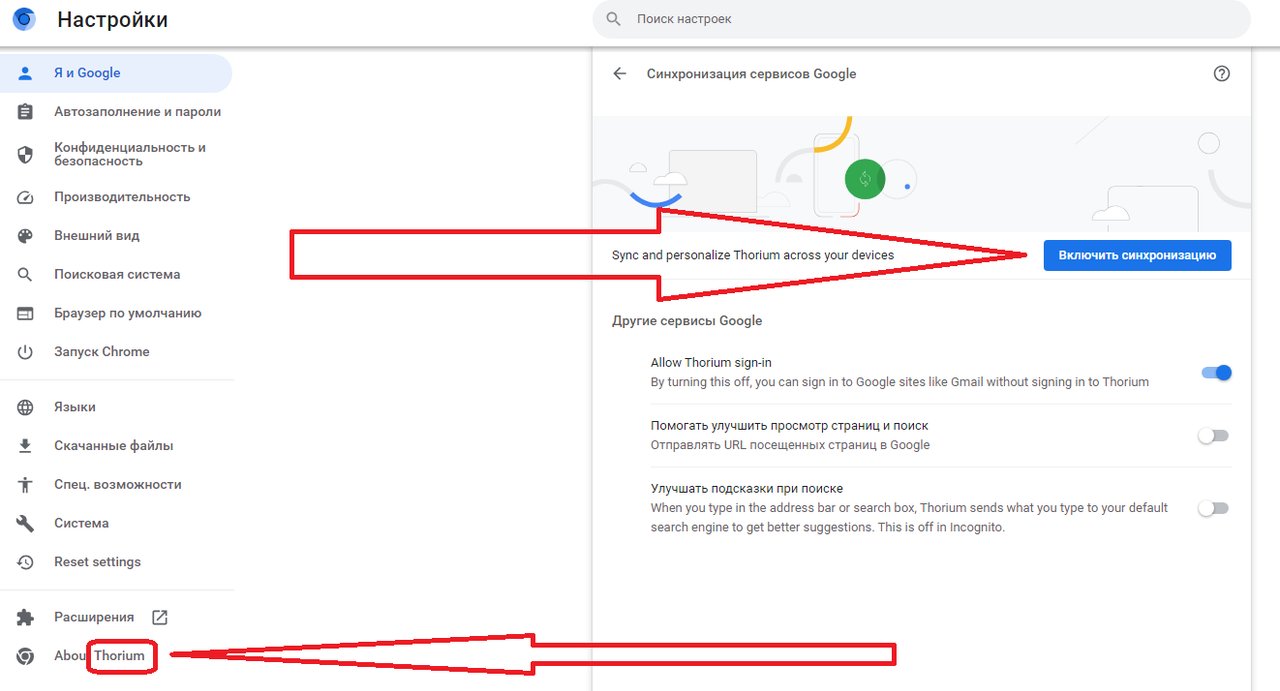Open Языки settings section
Viewport: 1280px width, 691px height.
[116, 407]
